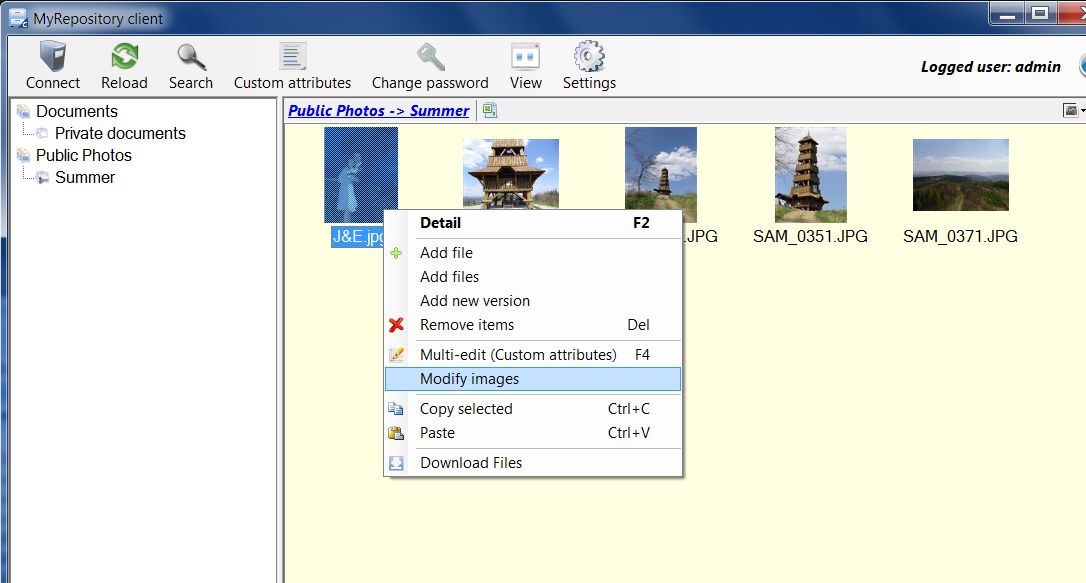Click the Paste clipboard icon in the context menu
The height and width of the screenshot is (583, 1086).
396,433
